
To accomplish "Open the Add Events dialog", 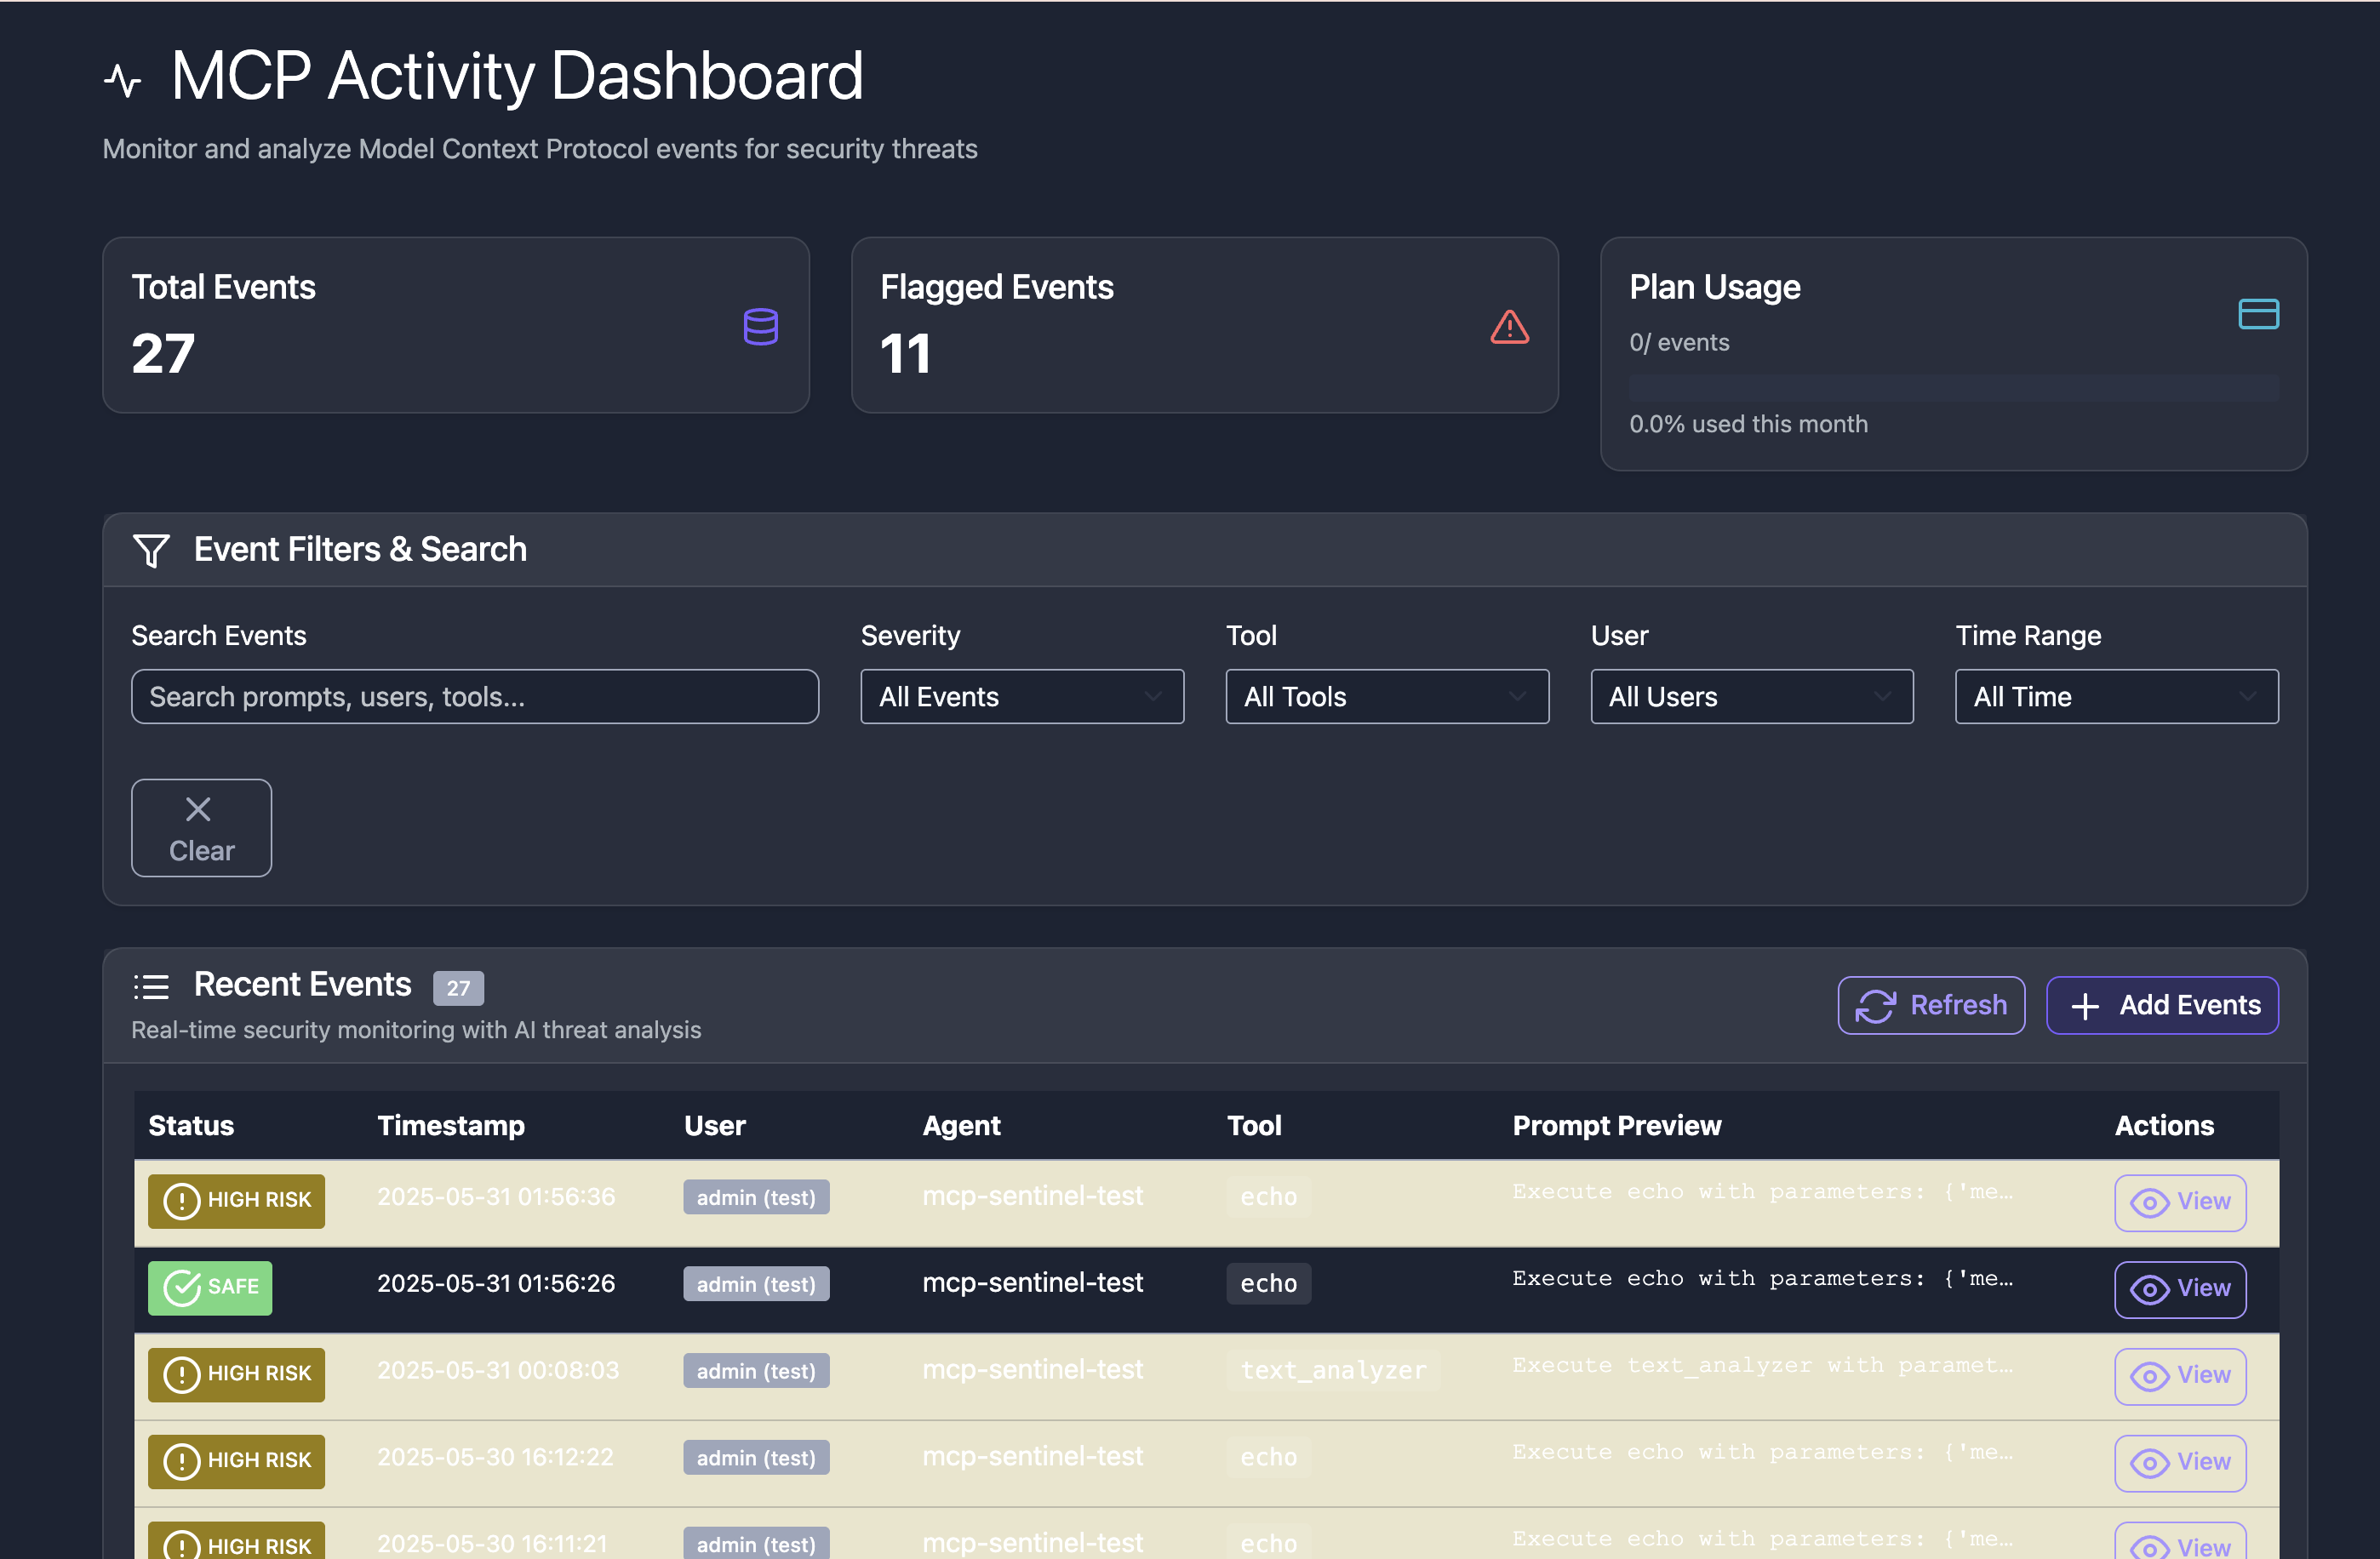I will click(x=2162, y=1005).
